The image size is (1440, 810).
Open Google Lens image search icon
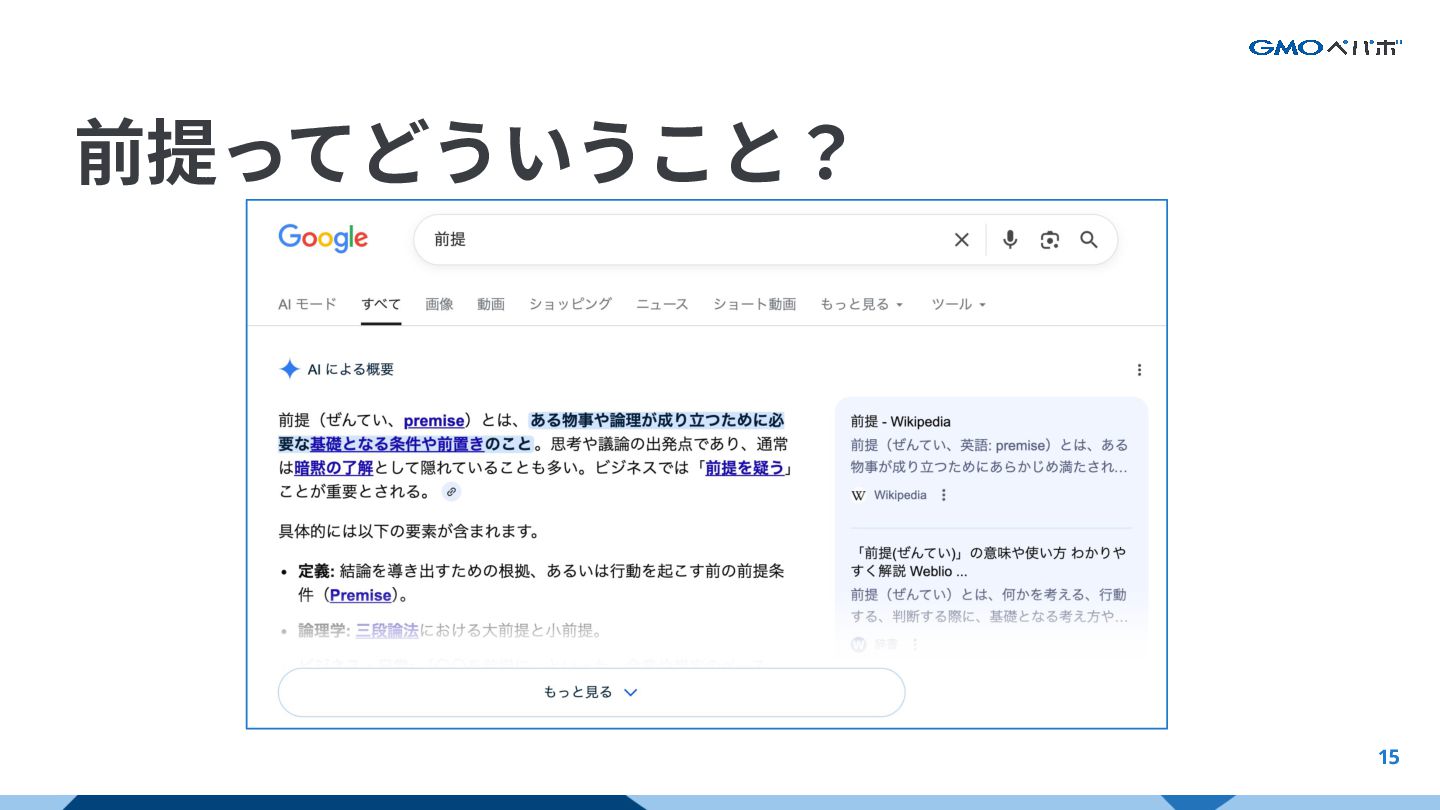click(1049, 240)
